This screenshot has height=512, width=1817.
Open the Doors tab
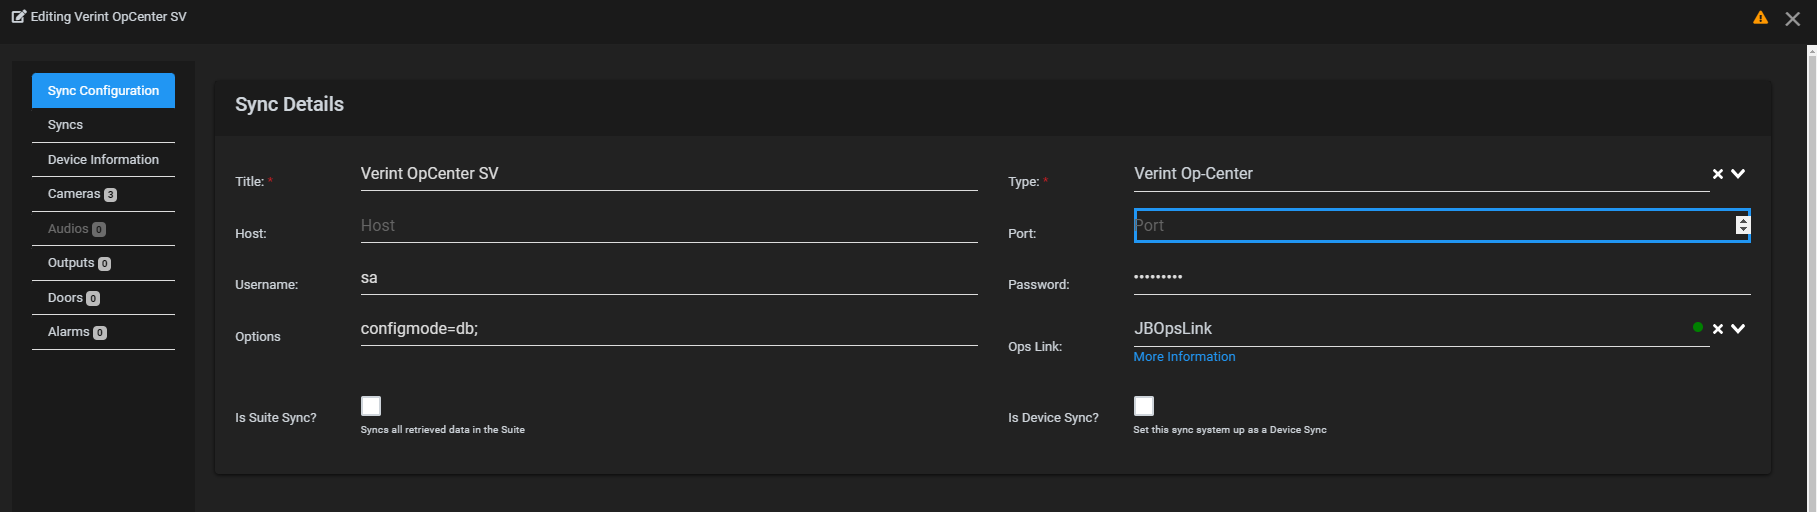click(x=103, y=298)
